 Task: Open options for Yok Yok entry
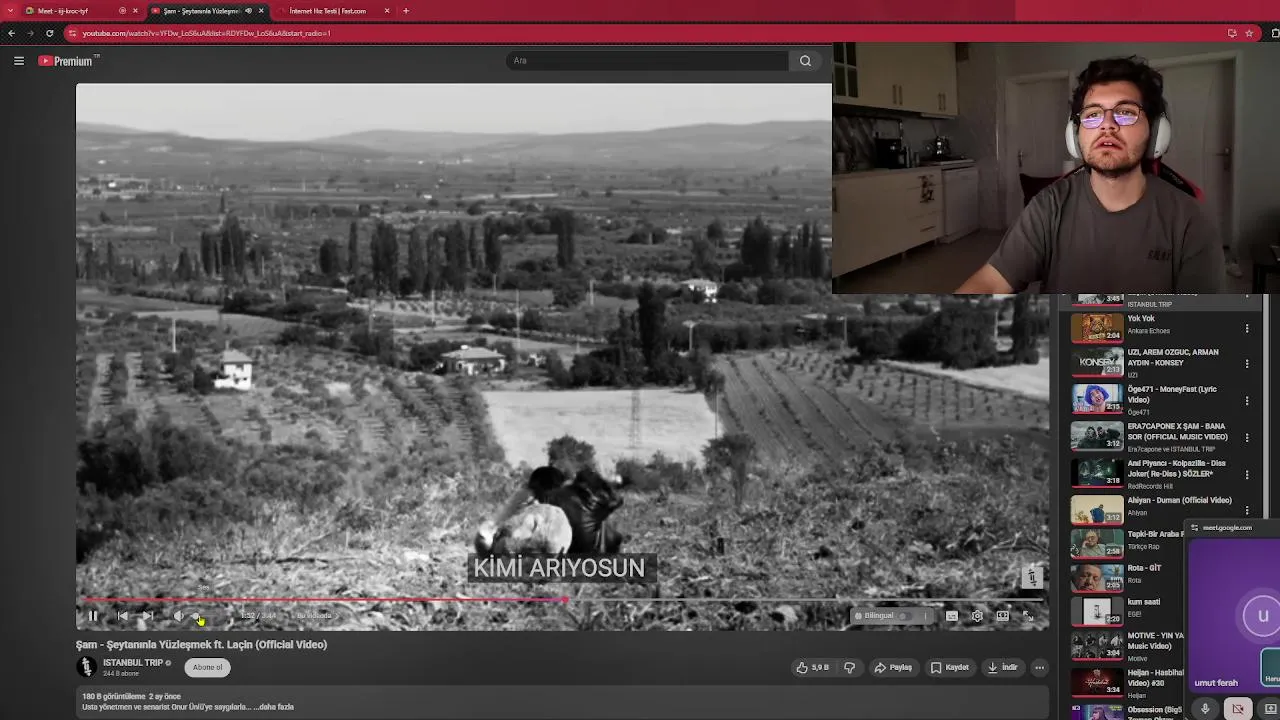[x=1247, y=328]
